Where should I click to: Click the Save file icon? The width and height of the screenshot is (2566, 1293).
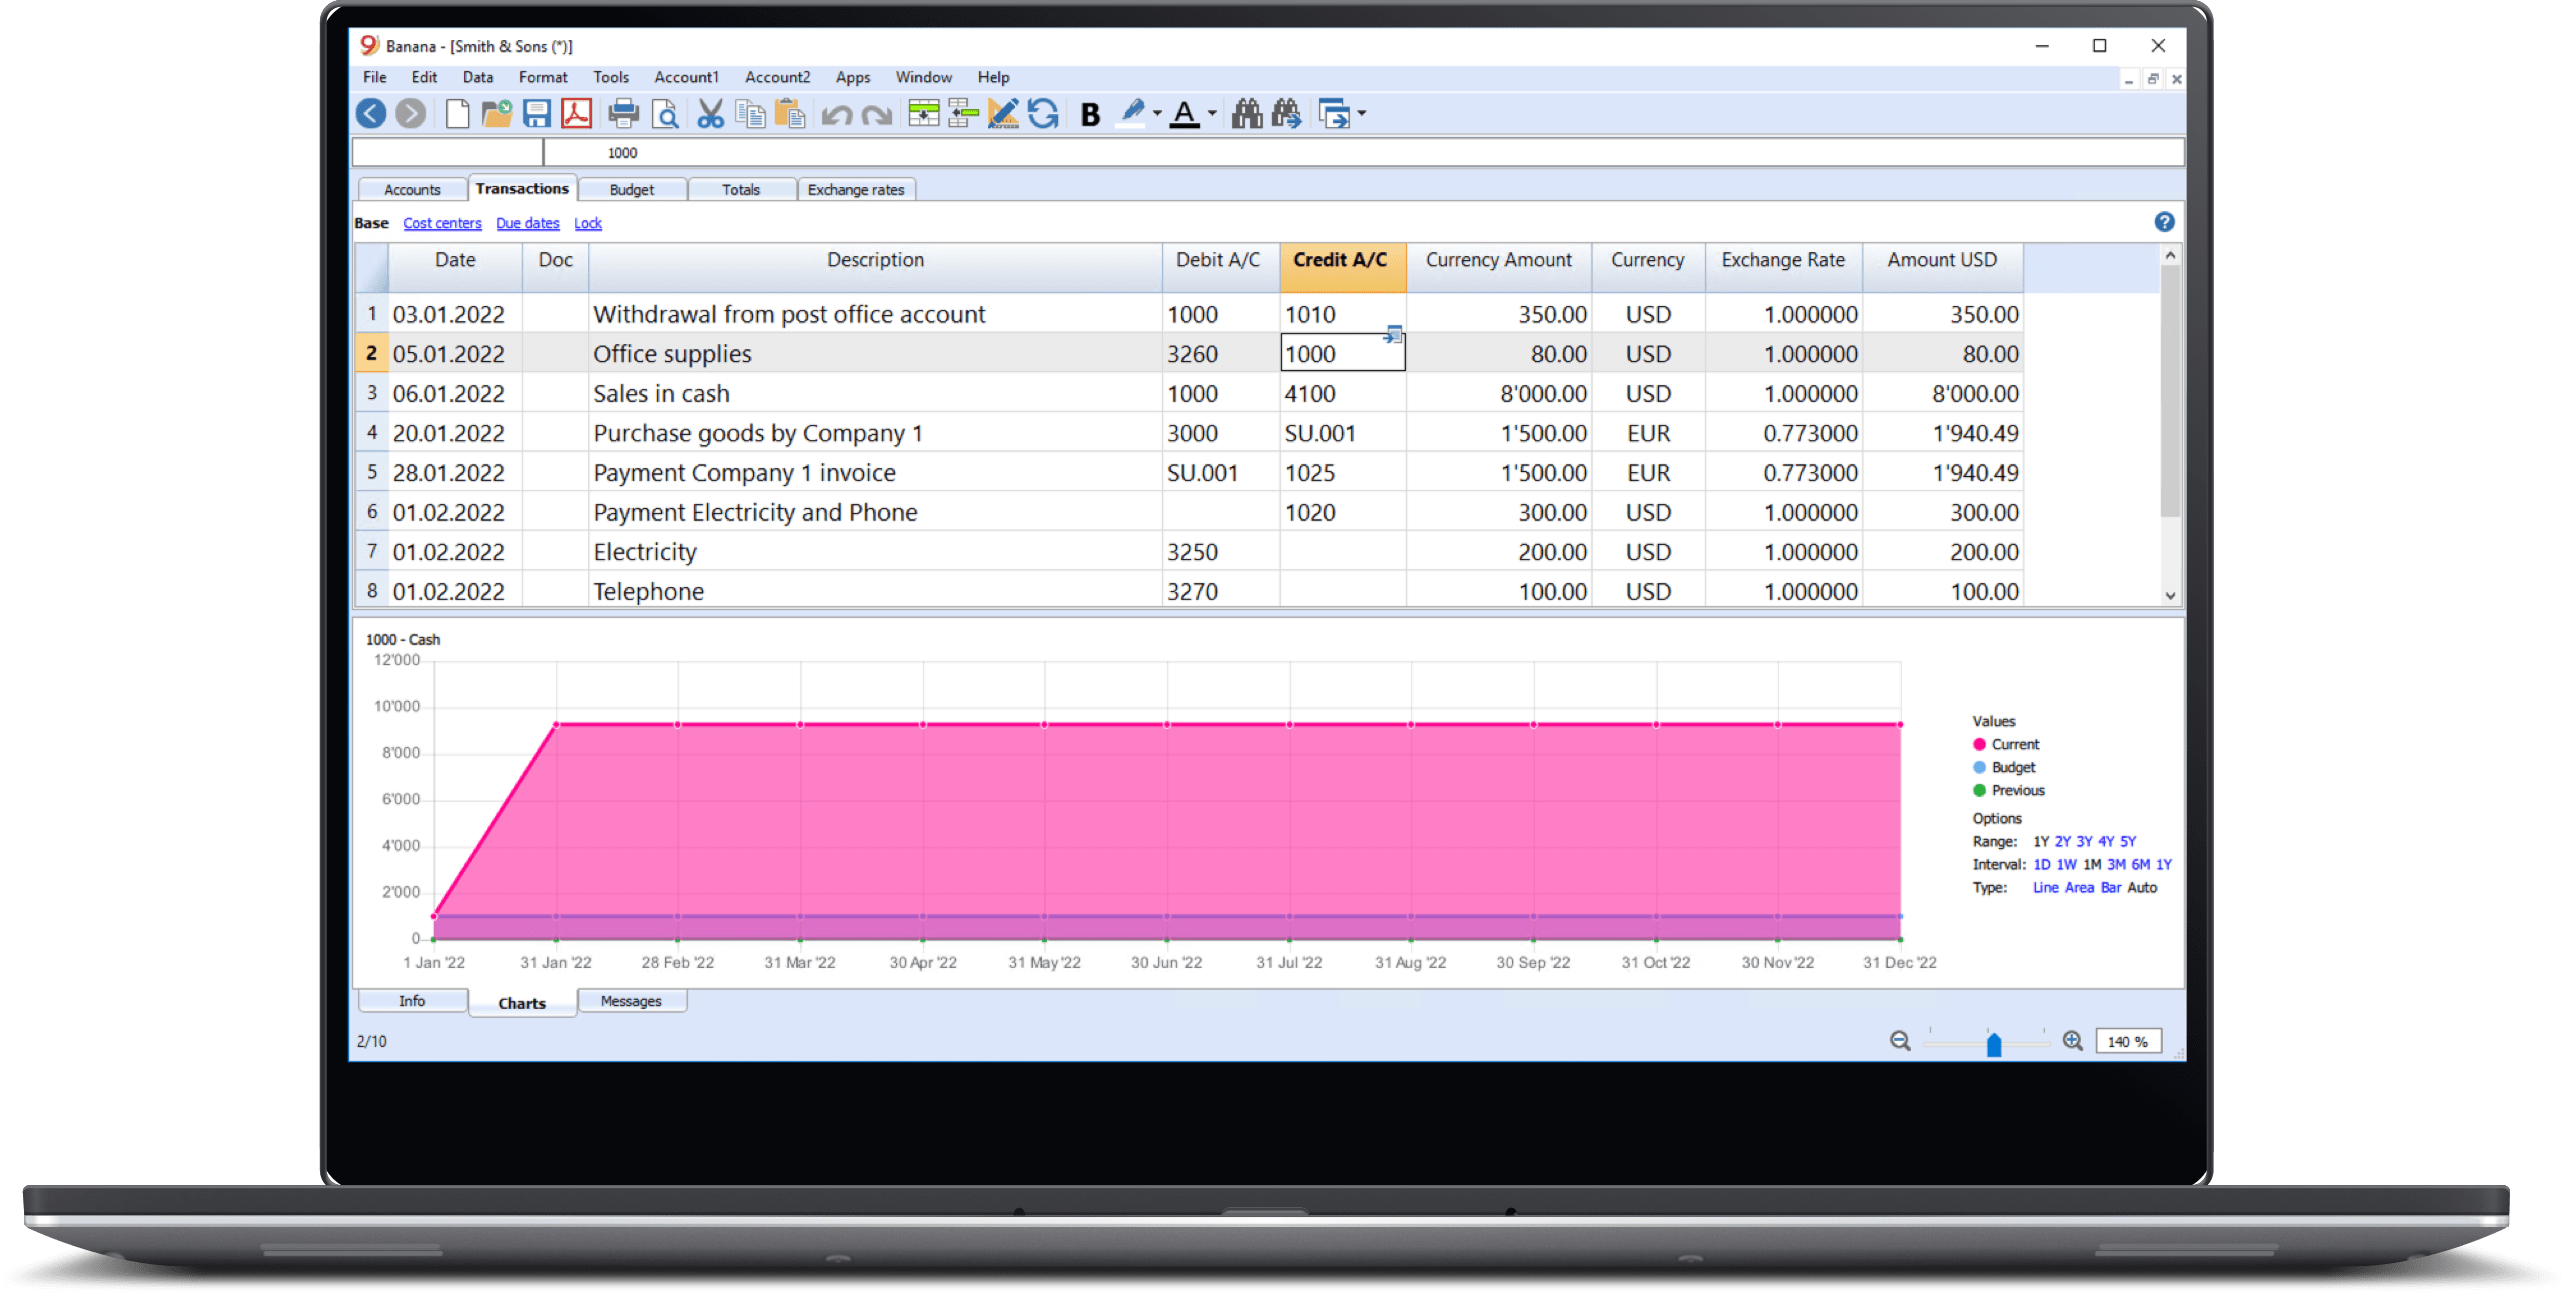tap(537, 114)
